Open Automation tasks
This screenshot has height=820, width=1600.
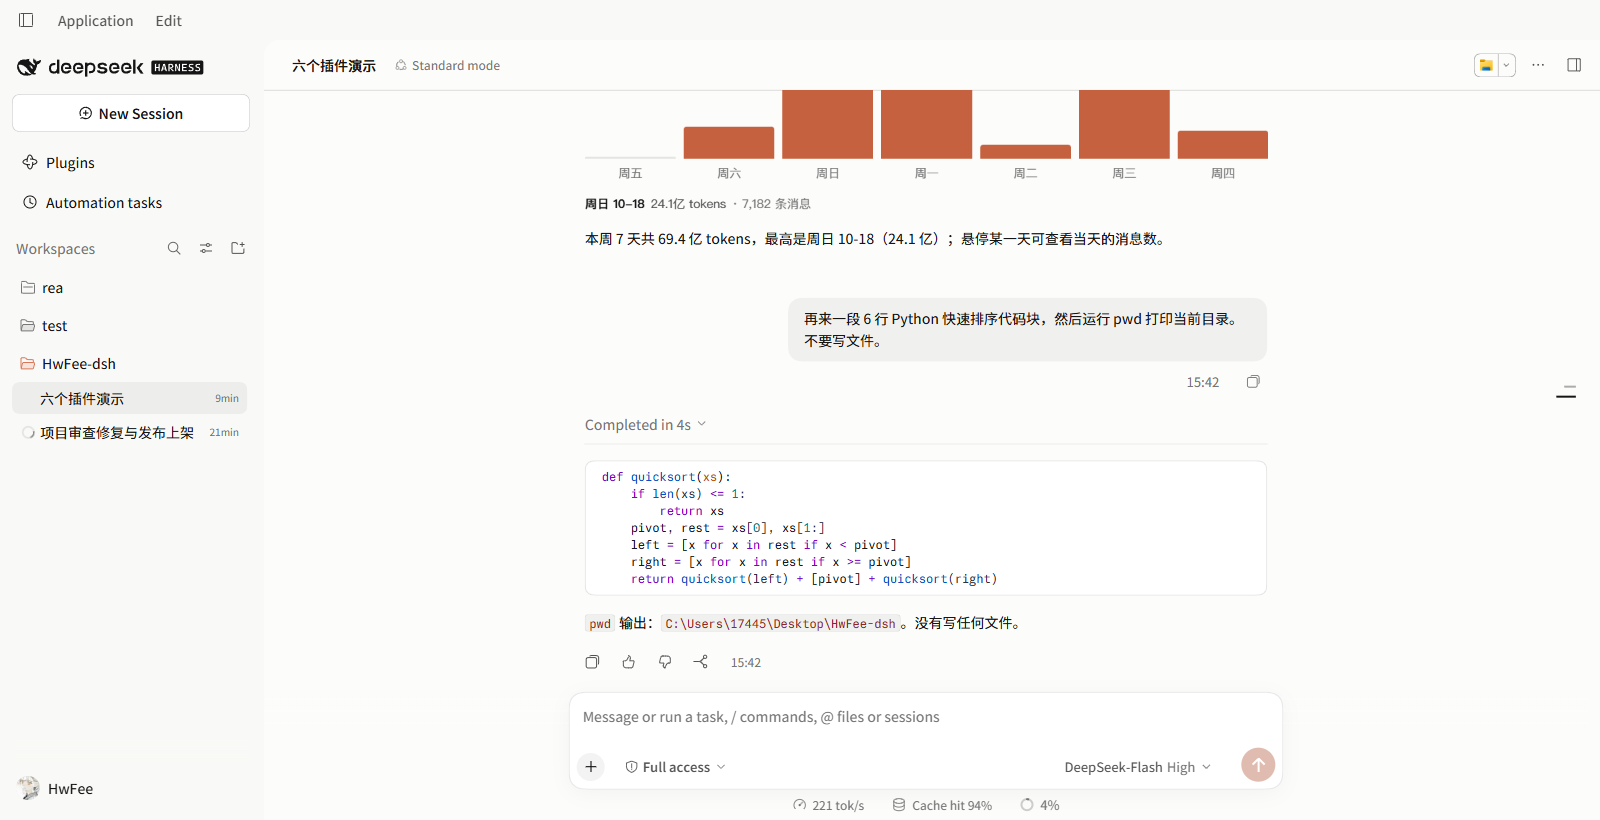(131, 203)
